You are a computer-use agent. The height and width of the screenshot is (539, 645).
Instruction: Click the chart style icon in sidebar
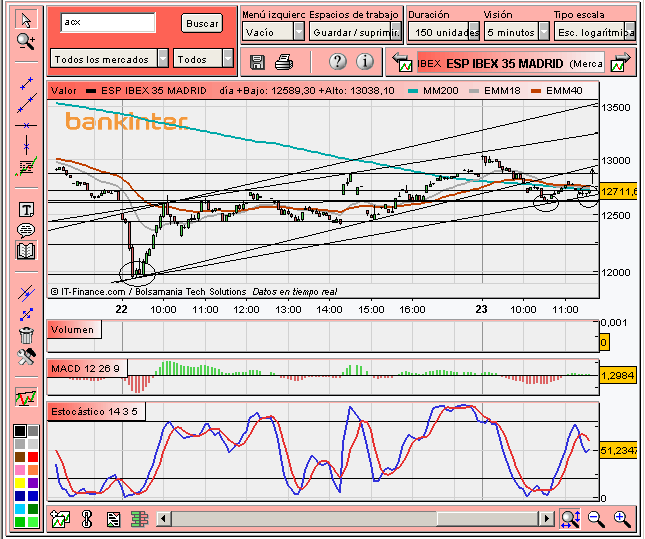[26, 397]
